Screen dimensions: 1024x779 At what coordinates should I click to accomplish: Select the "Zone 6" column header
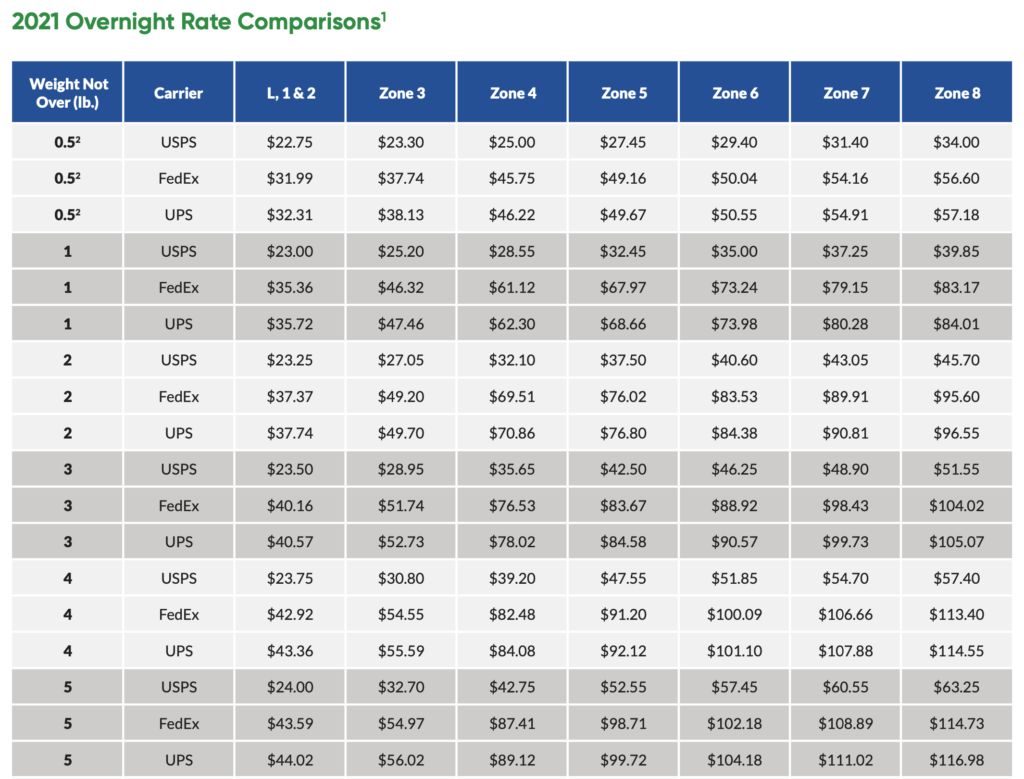[735, 93]
